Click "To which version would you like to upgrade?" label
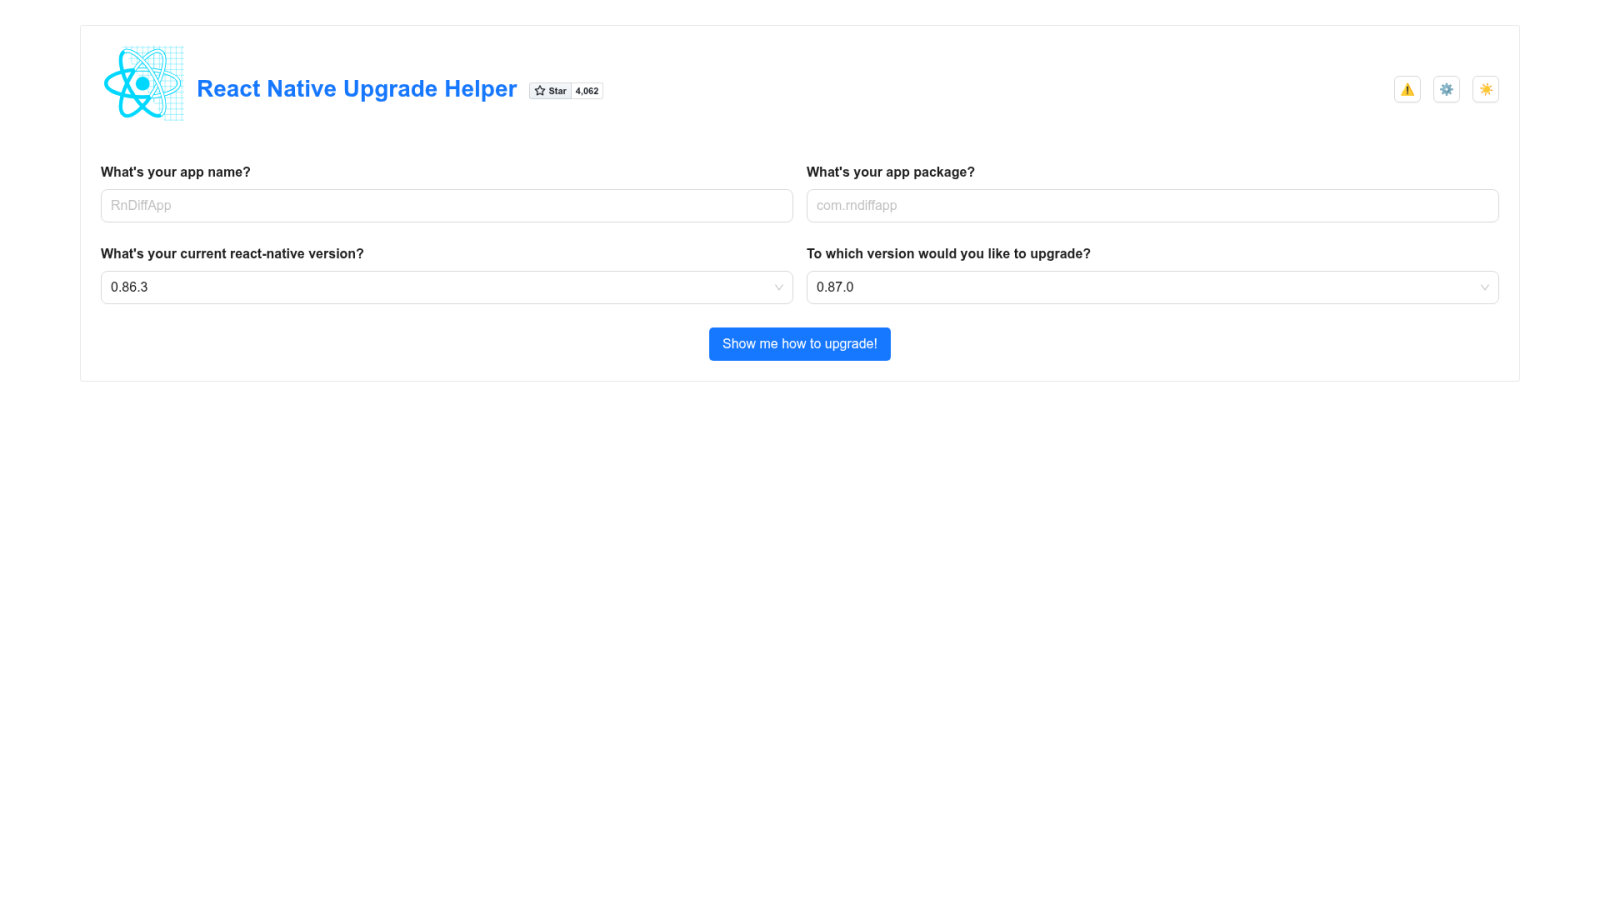 coord(948,254)
